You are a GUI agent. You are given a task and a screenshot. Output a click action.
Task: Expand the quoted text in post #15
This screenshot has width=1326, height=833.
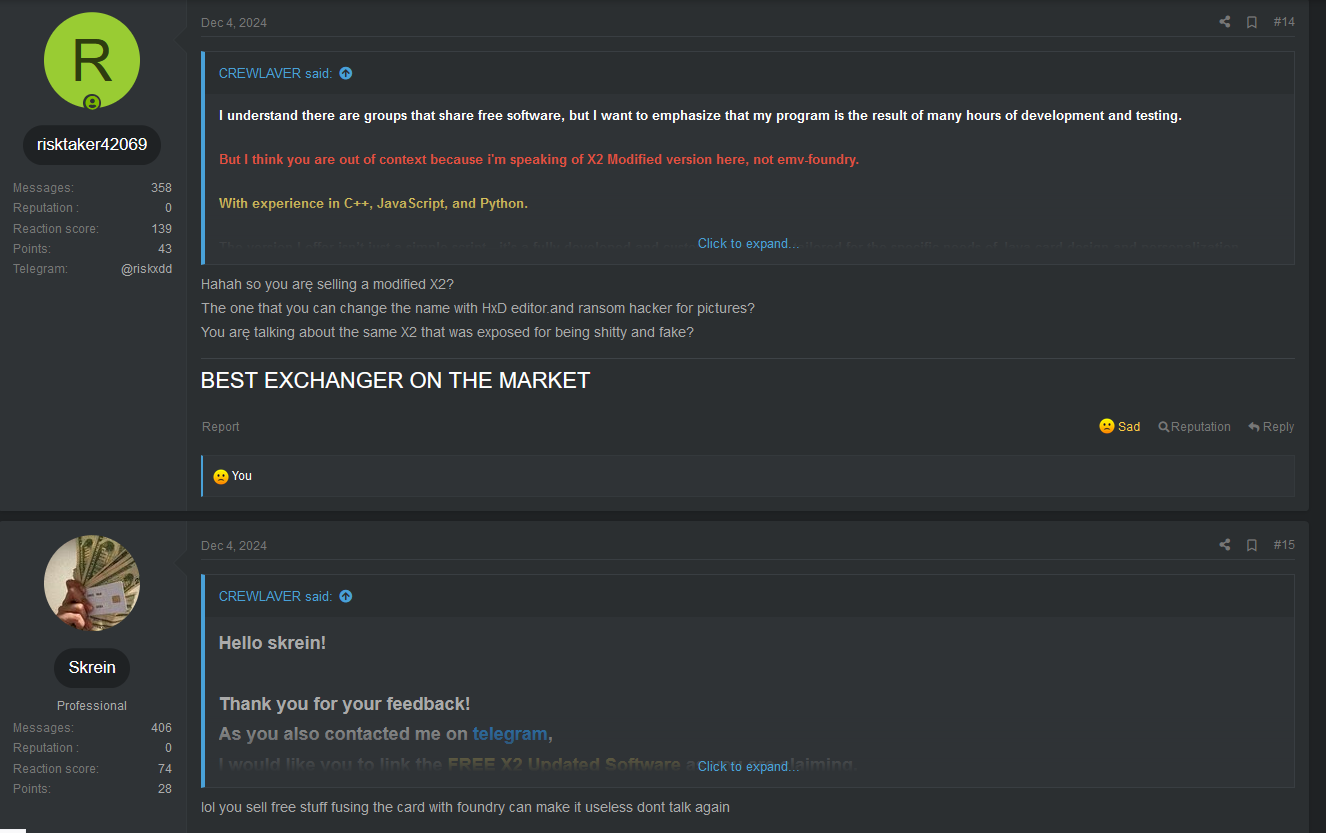(748, 766)
